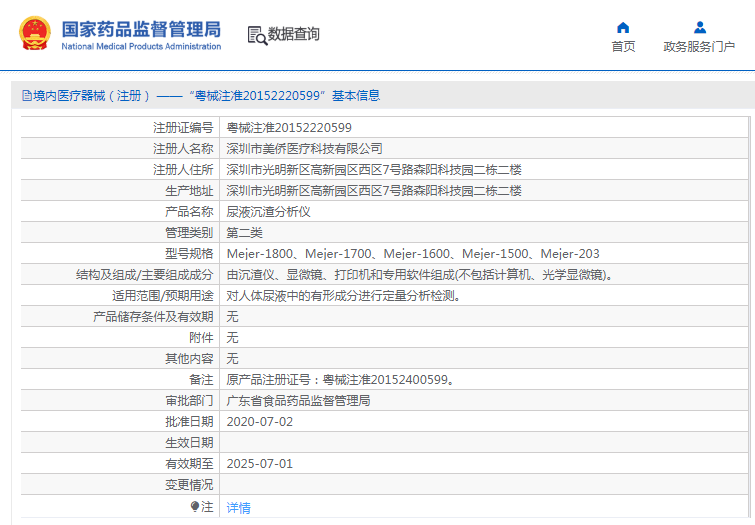The height and width of the screenshot is (525, 755).
Task: Click the 第二类 category value
Action: [244, 233]
